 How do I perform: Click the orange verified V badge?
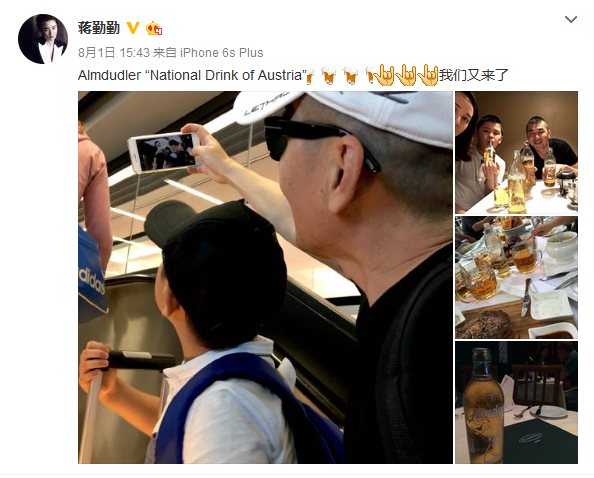pyautogui.click(x=133, y=28)
